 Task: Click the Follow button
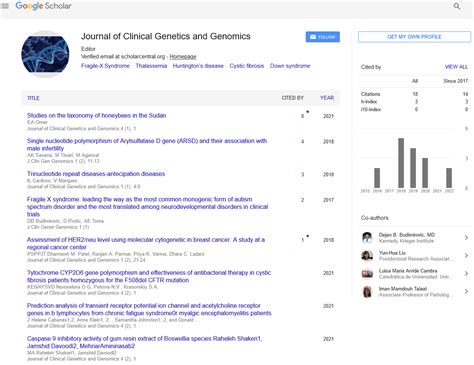(x=323, y=37)
